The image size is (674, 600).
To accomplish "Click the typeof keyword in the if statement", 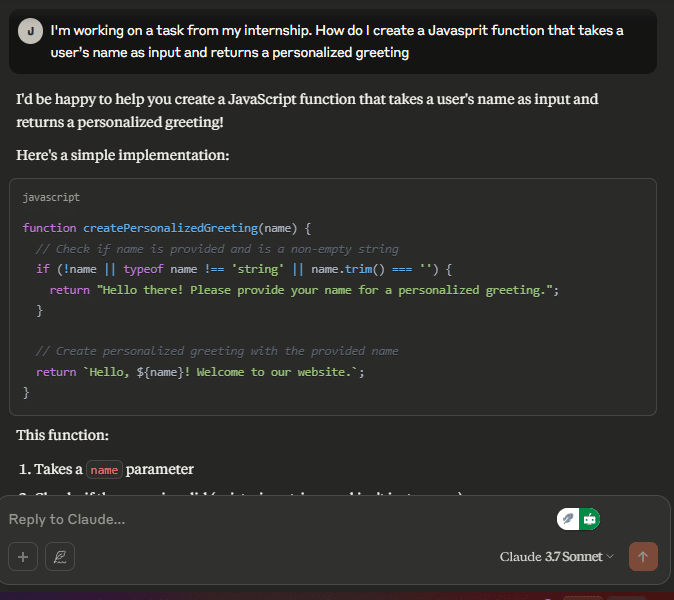I will tap(143, 269).
